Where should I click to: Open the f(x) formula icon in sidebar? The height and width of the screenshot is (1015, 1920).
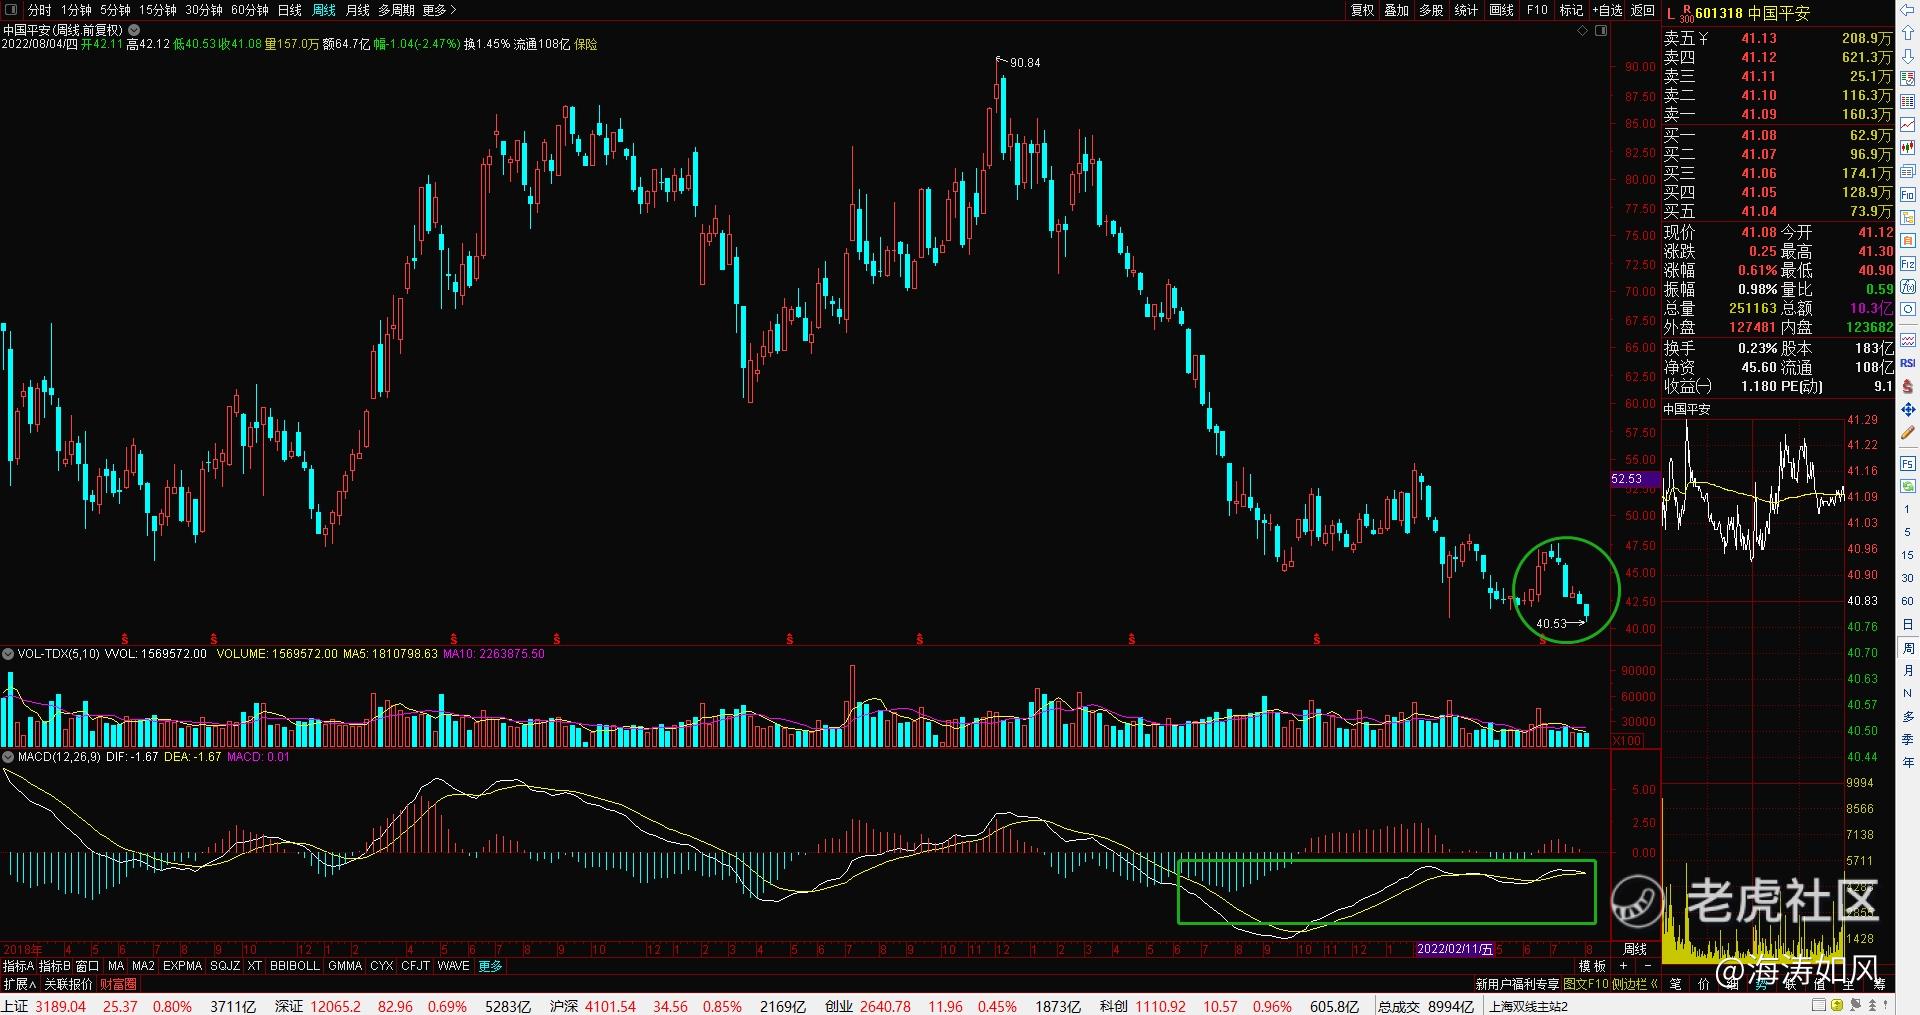click(1907, 286)
